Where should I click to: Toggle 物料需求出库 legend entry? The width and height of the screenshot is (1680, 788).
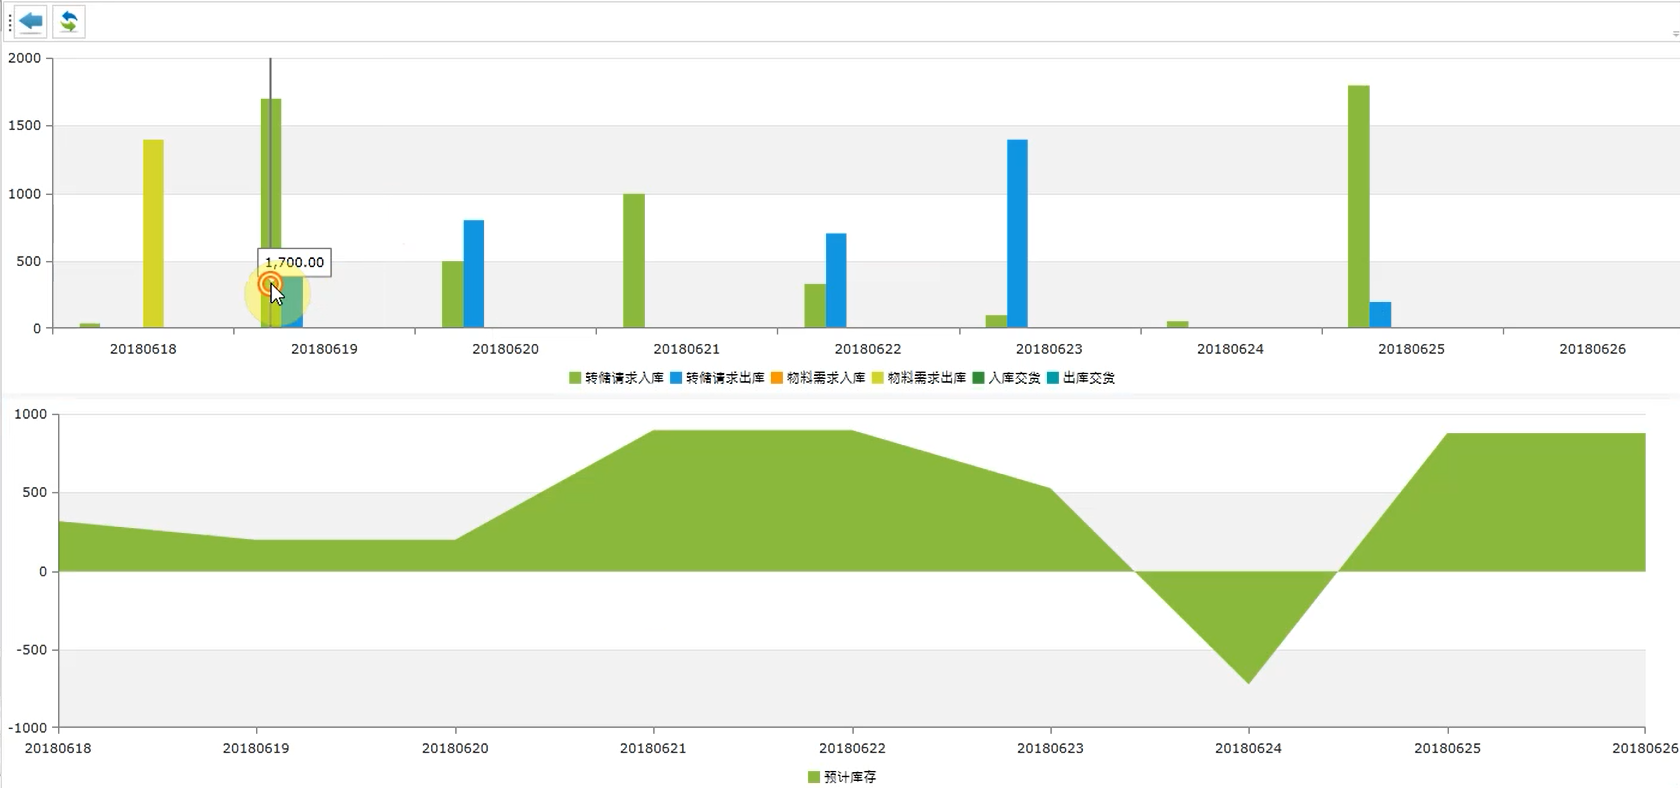click(x=919, y=378)
